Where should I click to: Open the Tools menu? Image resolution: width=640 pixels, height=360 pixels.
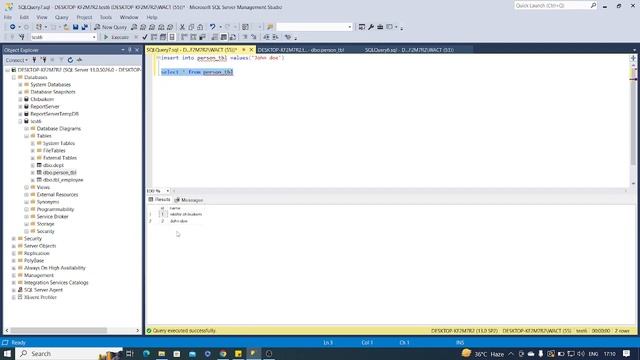[x=106, y=17]
